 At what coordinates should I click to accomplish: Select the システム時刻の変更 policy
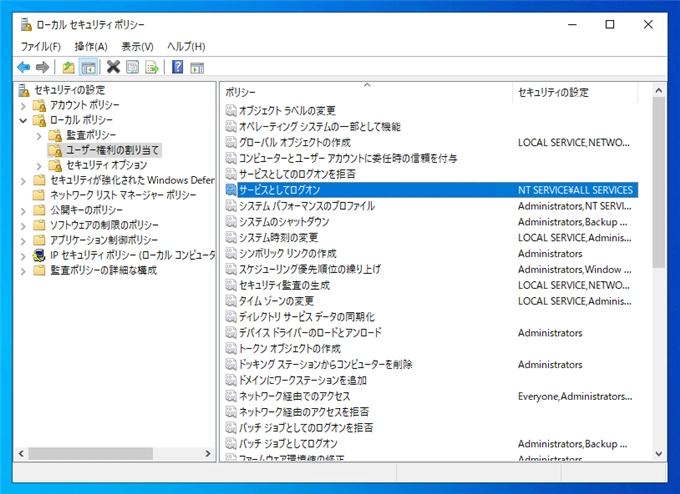(278, 237)
